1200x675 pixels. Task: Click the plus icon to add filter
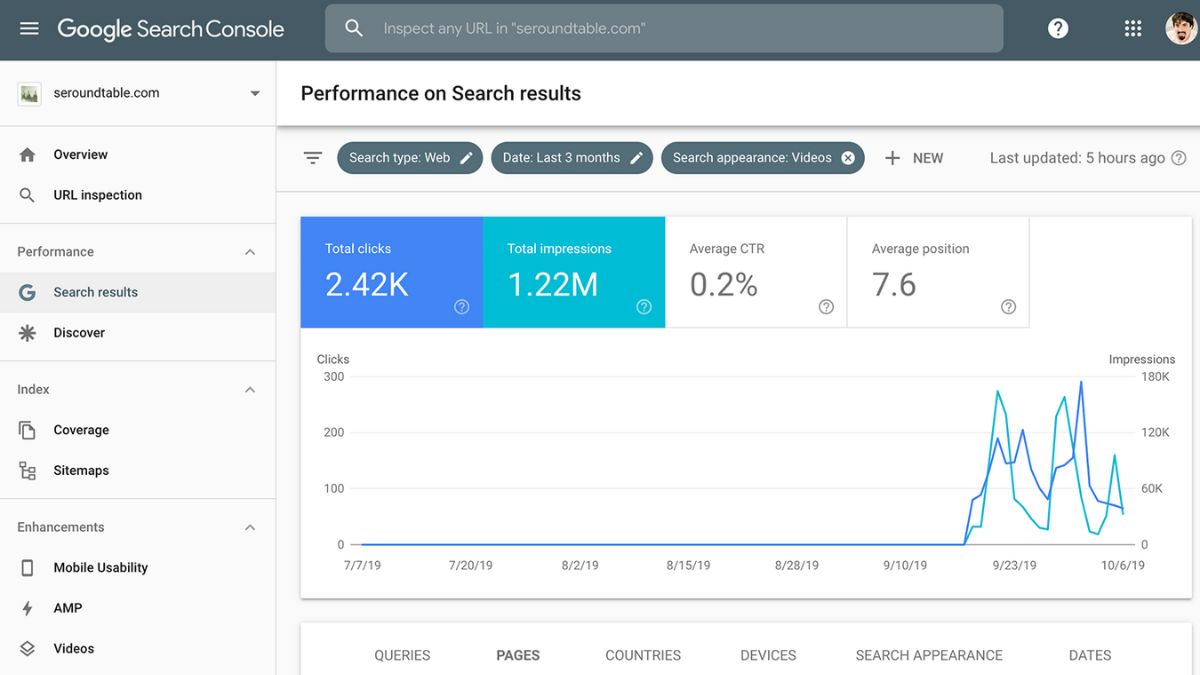[x=892, y=158]
